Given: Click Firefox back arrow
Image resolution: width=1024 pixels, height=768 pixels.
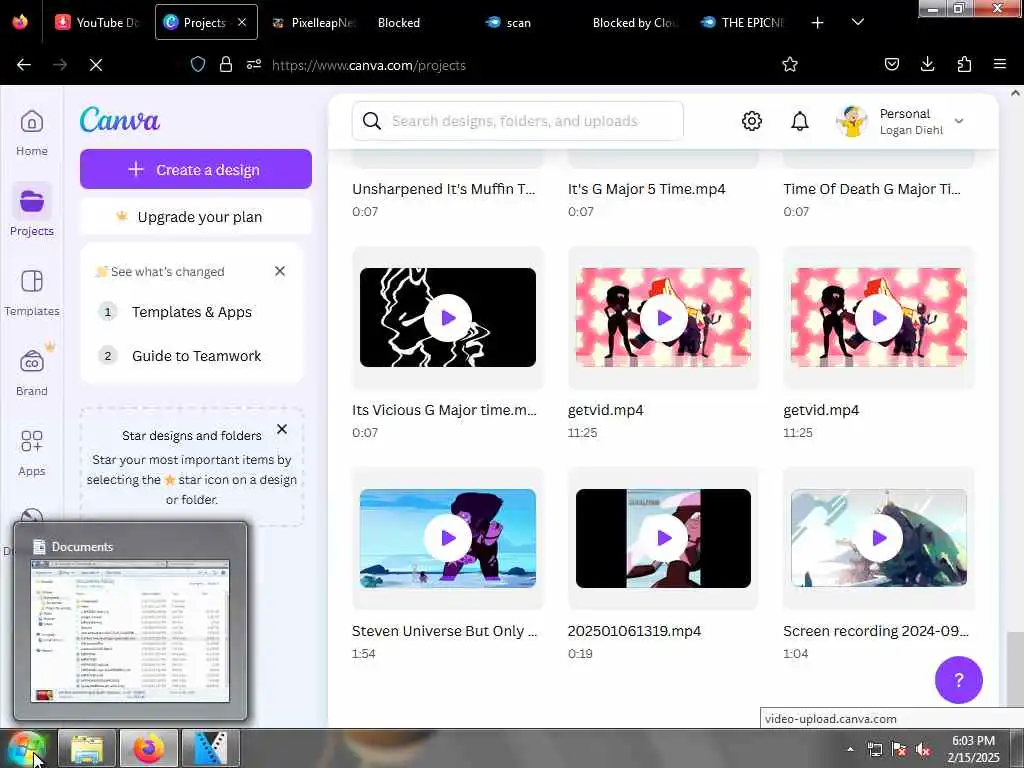Looking at the screenshot, I should [x=24, y=65].
